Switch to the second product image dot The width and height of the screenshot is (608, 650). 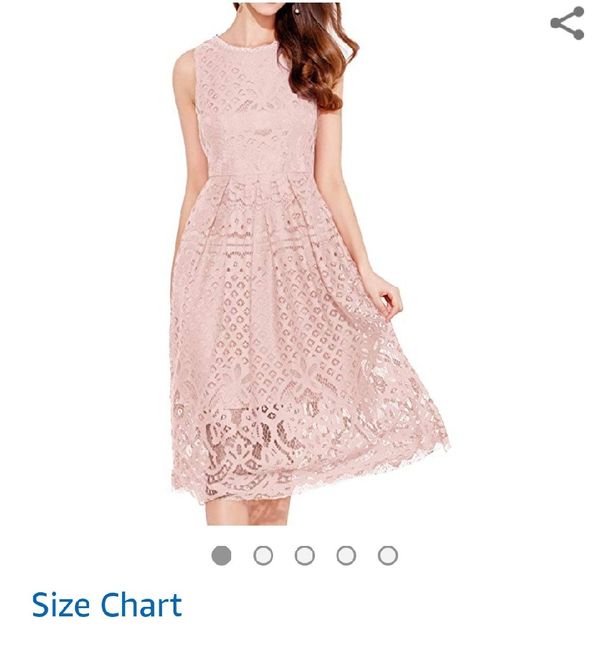(x=263, y=555)
